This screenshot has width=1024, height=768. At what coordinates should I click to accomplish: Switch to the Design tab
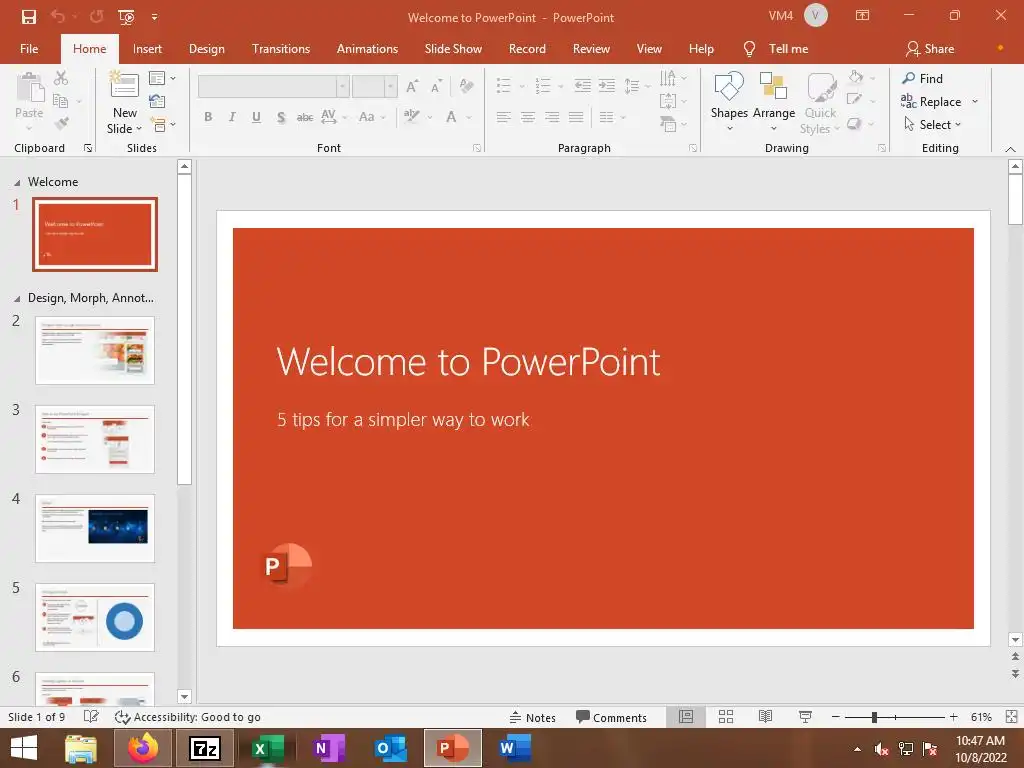tap(206, 49)
